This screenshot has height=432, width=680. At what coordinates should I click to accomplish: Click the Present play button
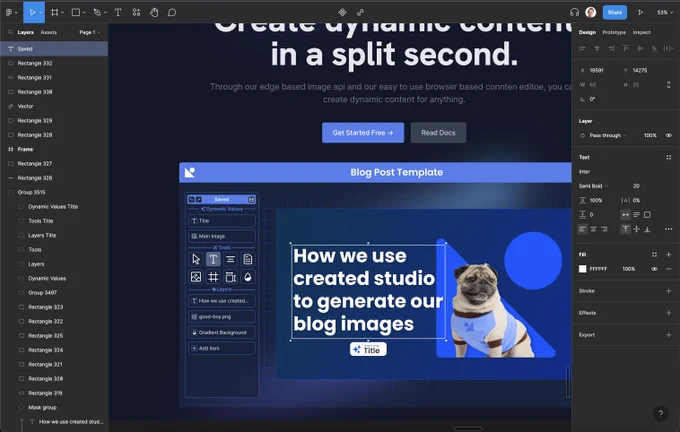pyautogui.click(x=640, y=13)
